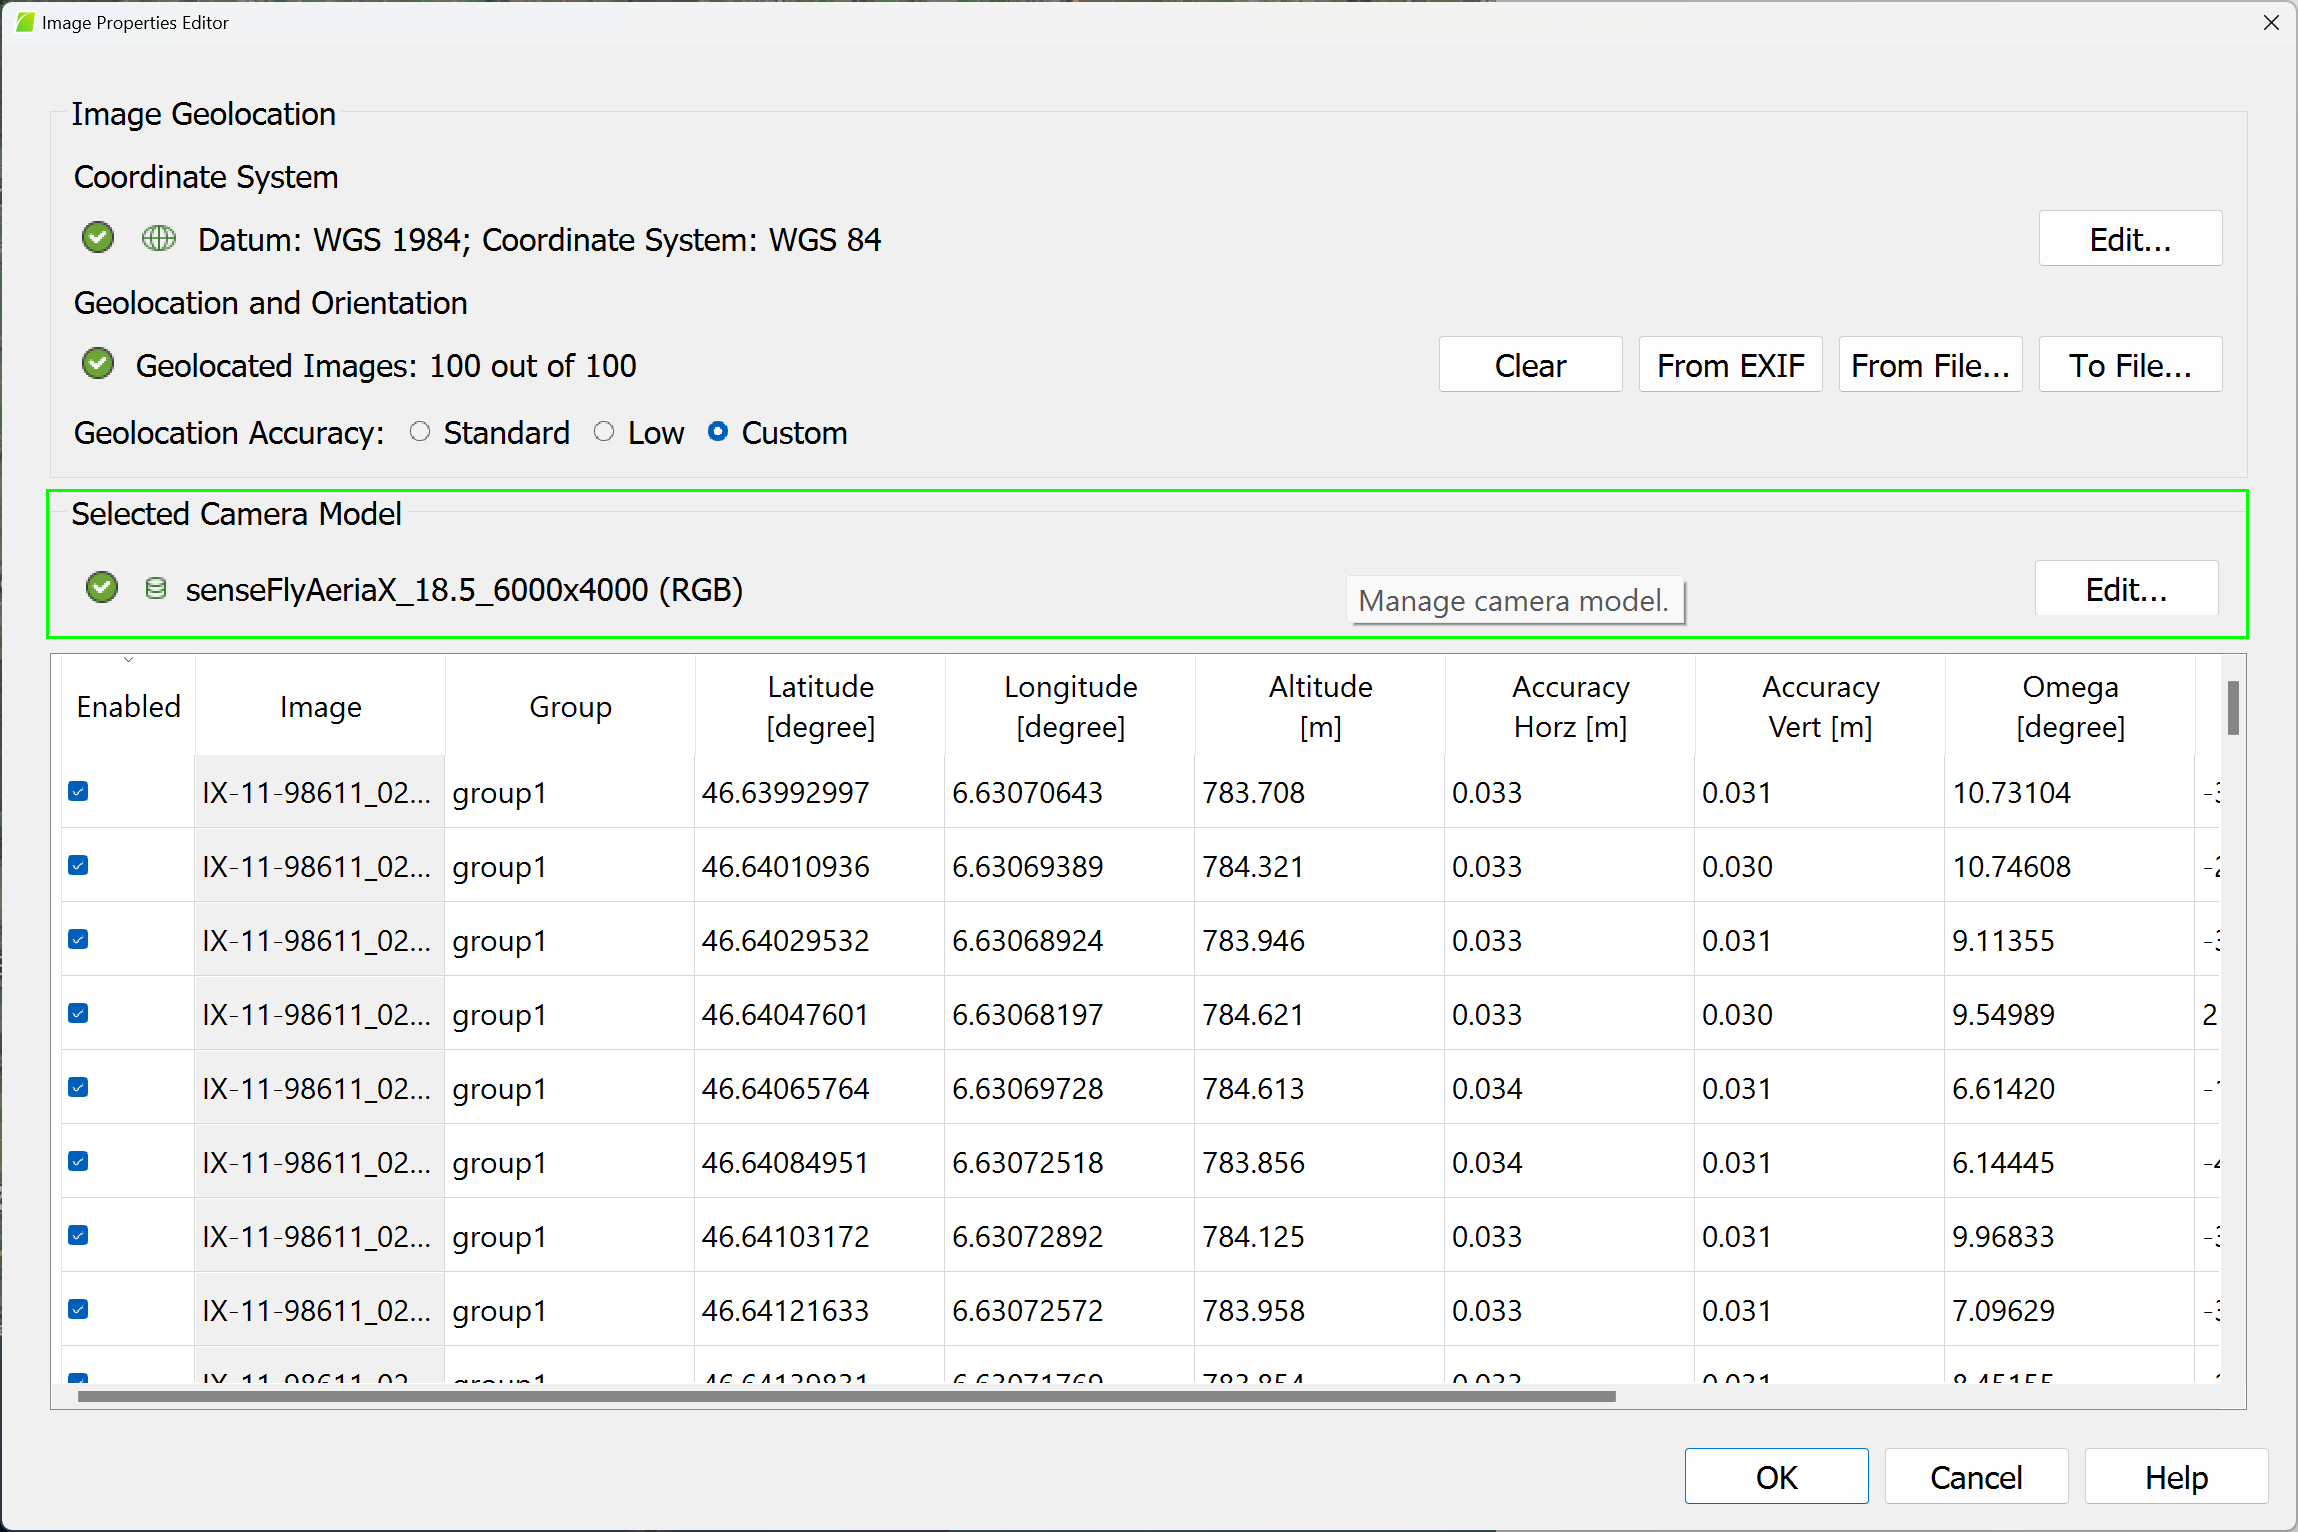Click the database icon next to senseFlyAeriaX camera
This screenshot has width=2298, height=1532.
[x=155, y=588]
